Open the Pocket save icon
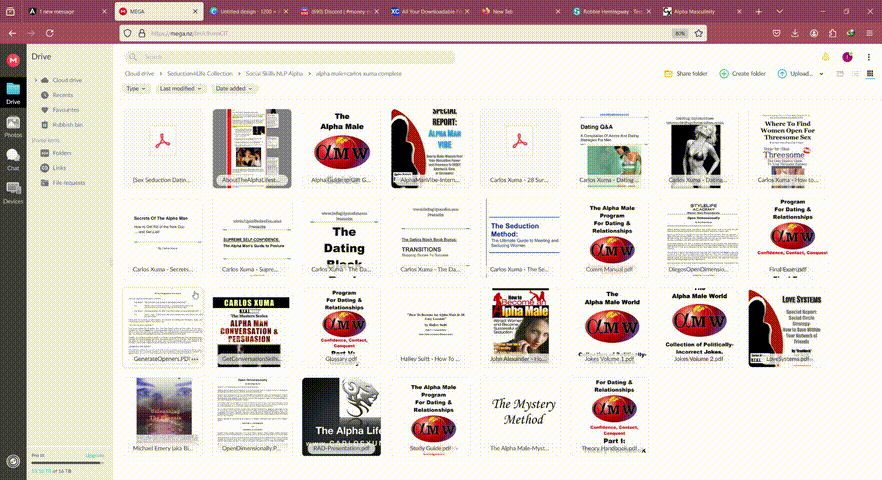The image size is (882, 480). click(x=776, y=33)
